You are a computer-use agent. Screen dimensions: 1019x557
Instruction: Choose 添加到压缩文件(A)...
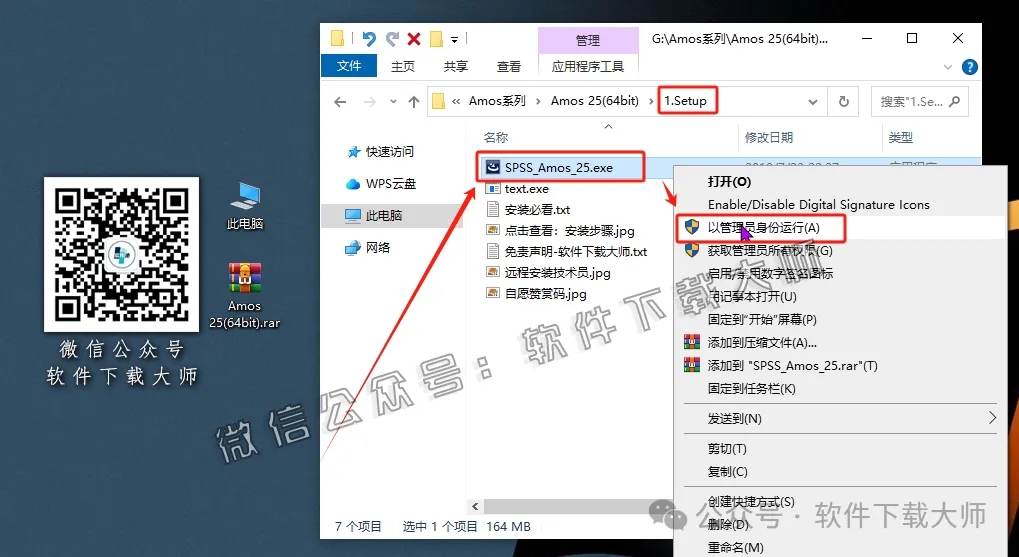coord(762,343)
